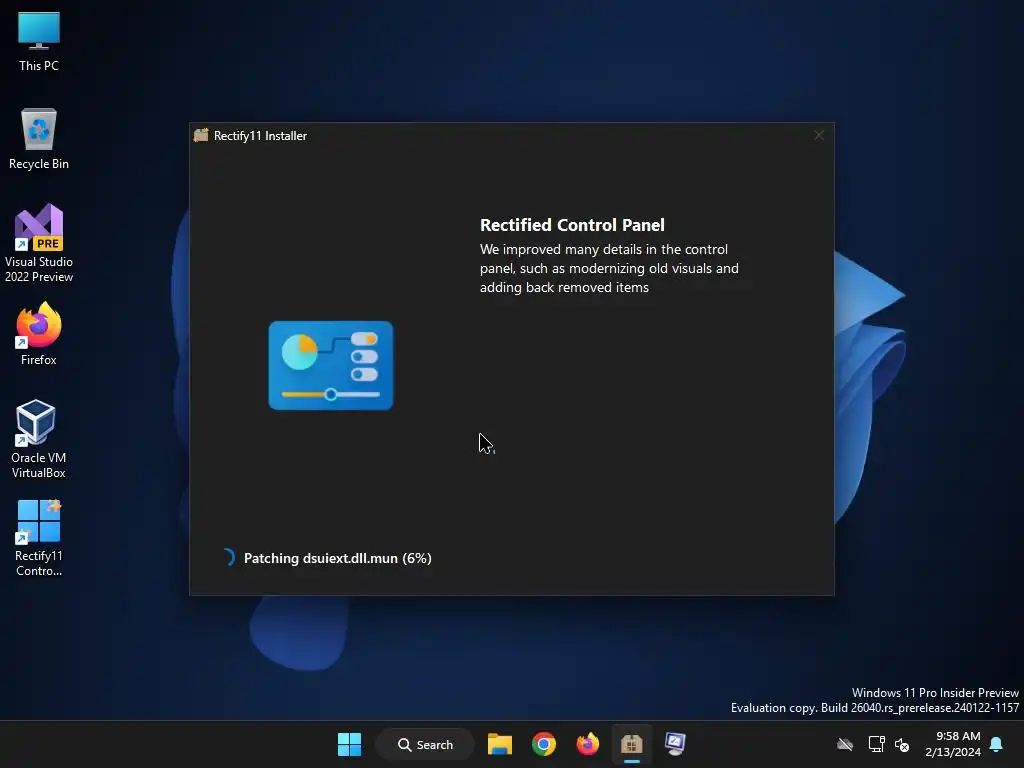Image resolution: width=1024 pixels, height=768 pixels.
Task: Click the Rectify11 Installer title bar icon
Action: click(x=201, y=135)
